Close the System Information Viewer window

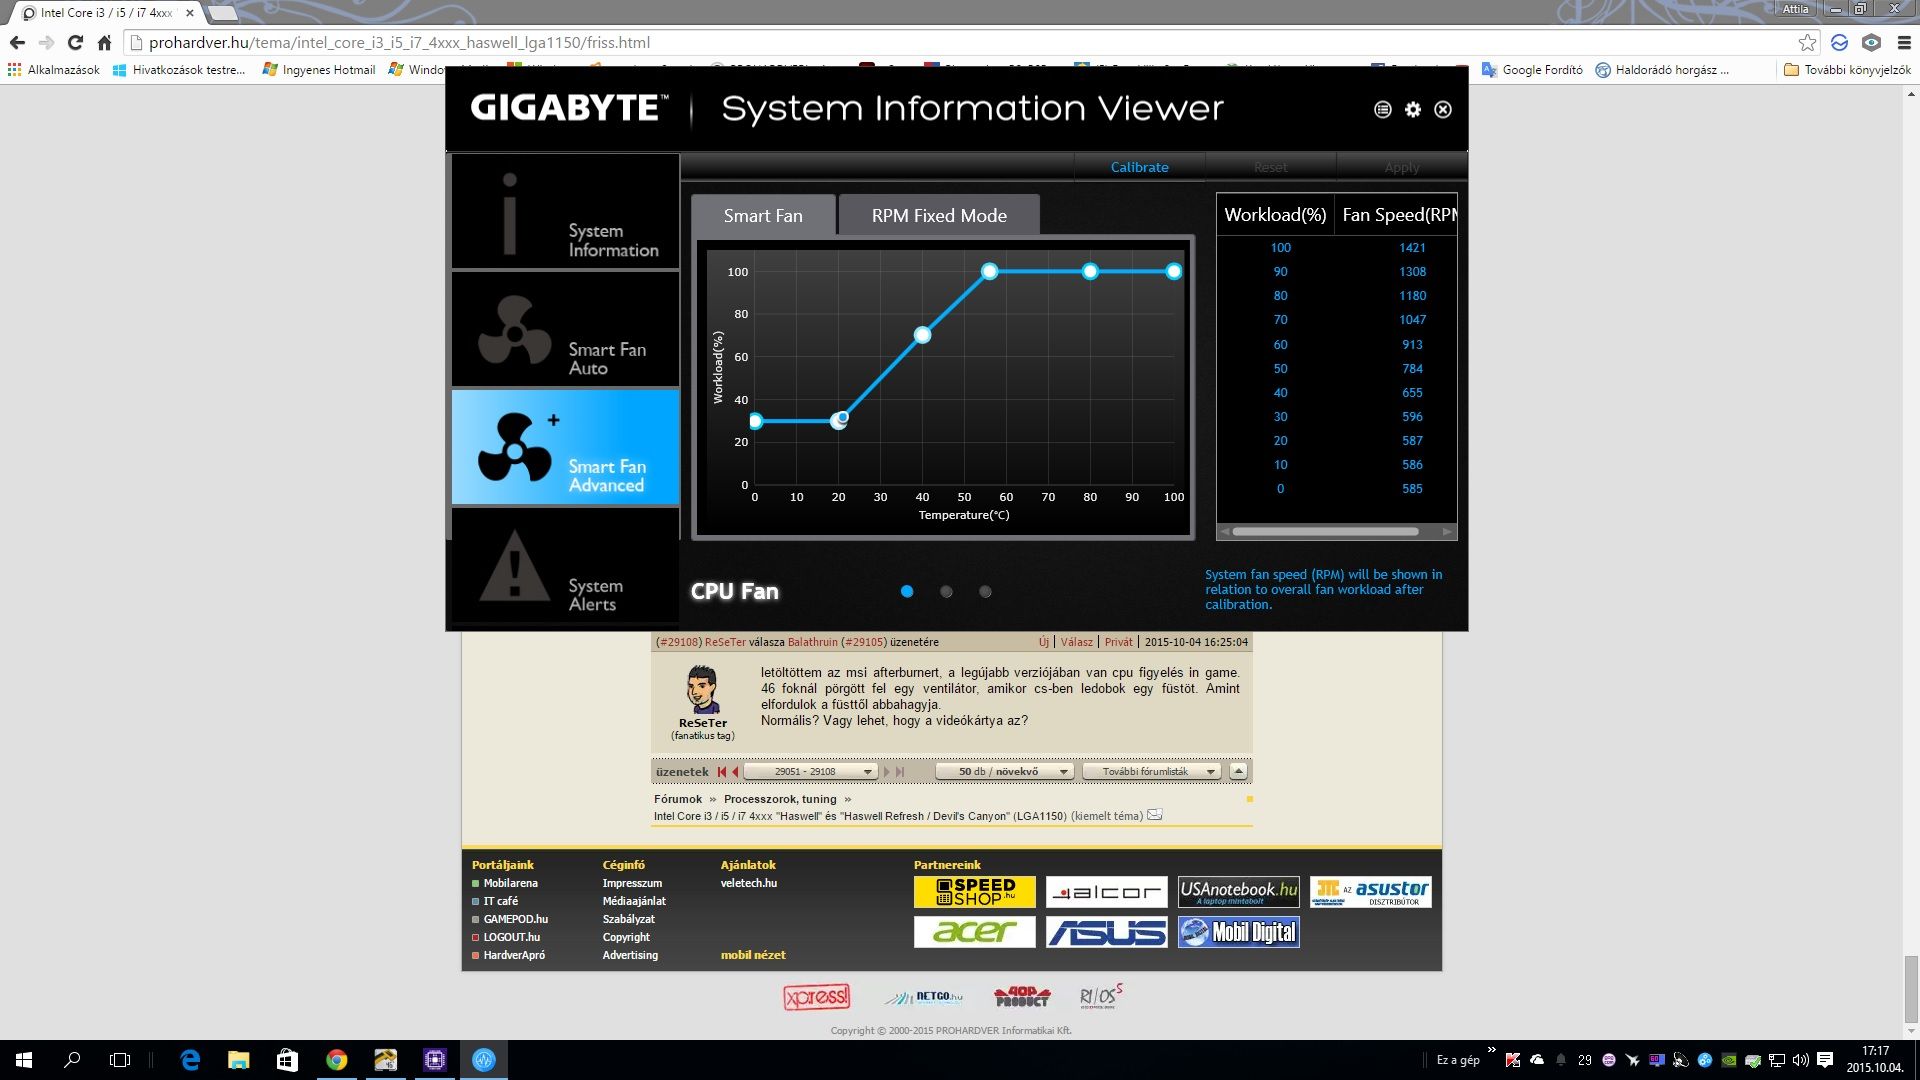tap(1442, 109)
